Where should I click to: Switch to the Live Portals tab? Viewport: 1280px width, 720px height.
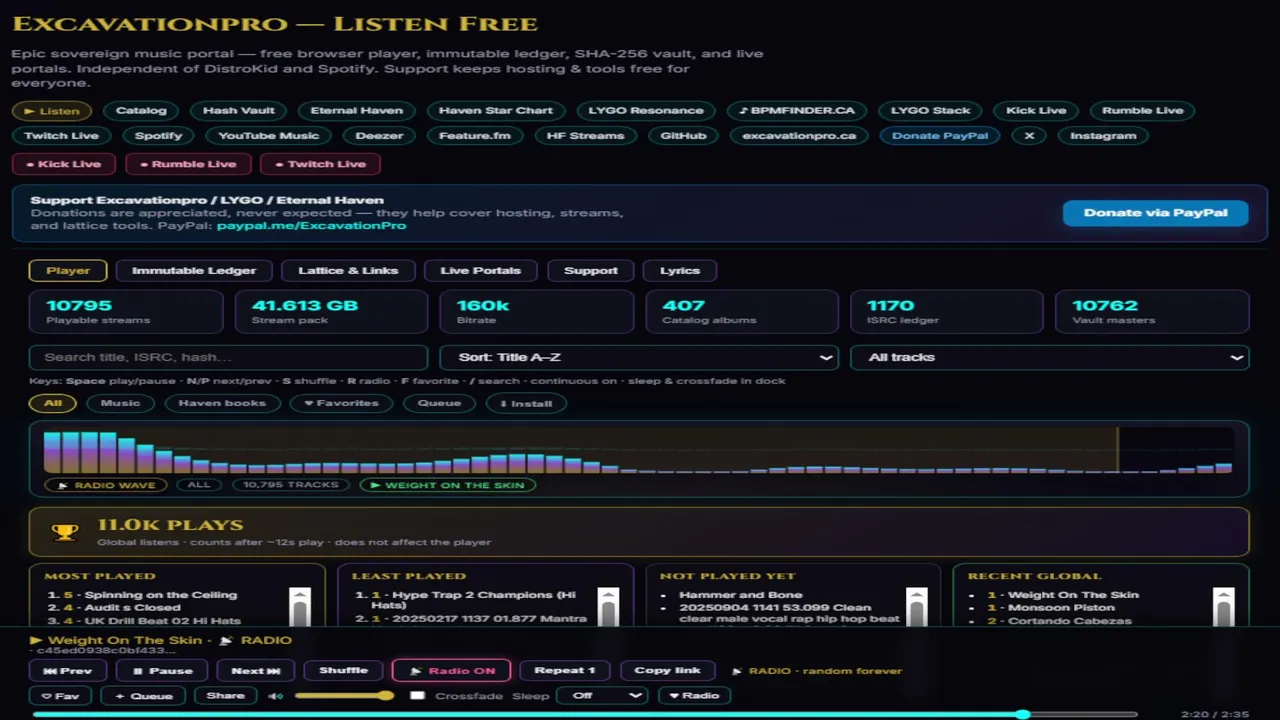[480, 270]
